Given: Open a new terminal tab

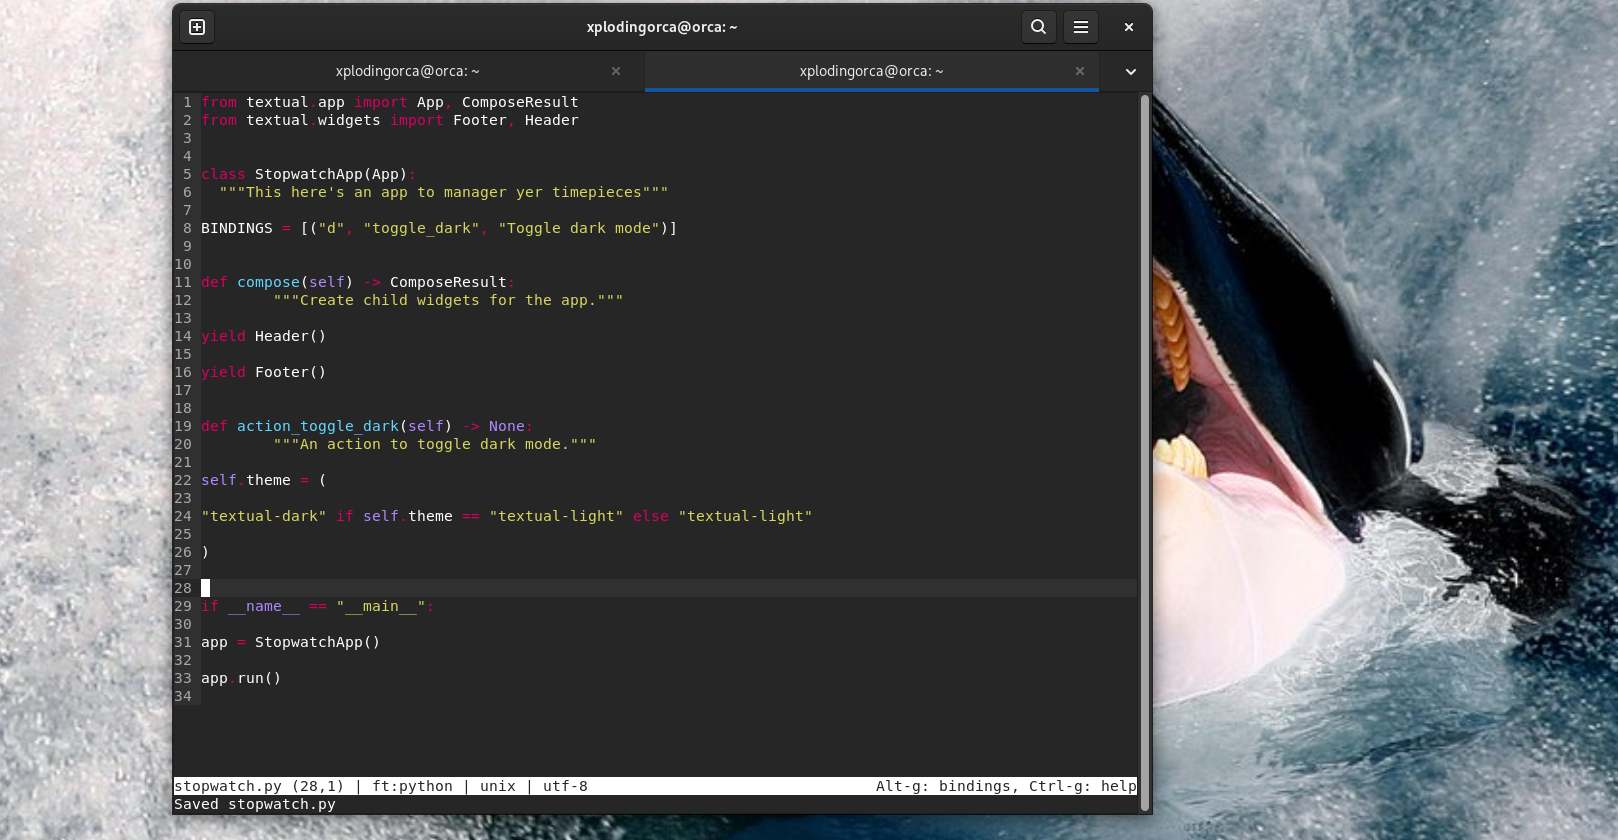Looking at the screenshot, I should (x=197, y=27).
